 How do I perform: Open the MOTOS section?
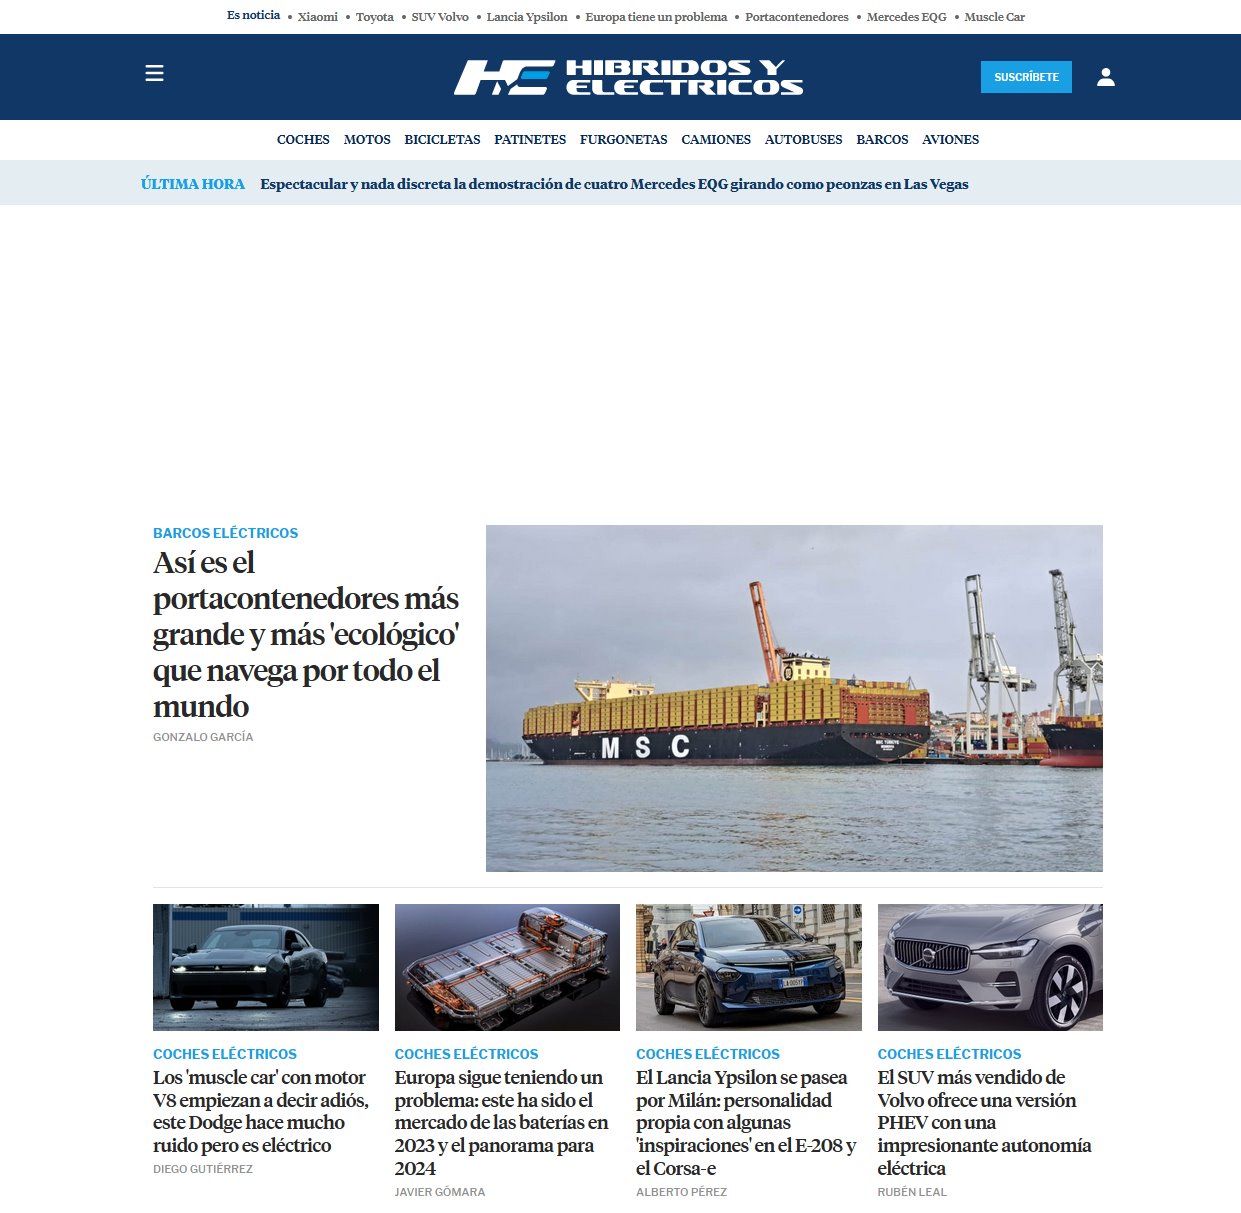tap(367, 140)
